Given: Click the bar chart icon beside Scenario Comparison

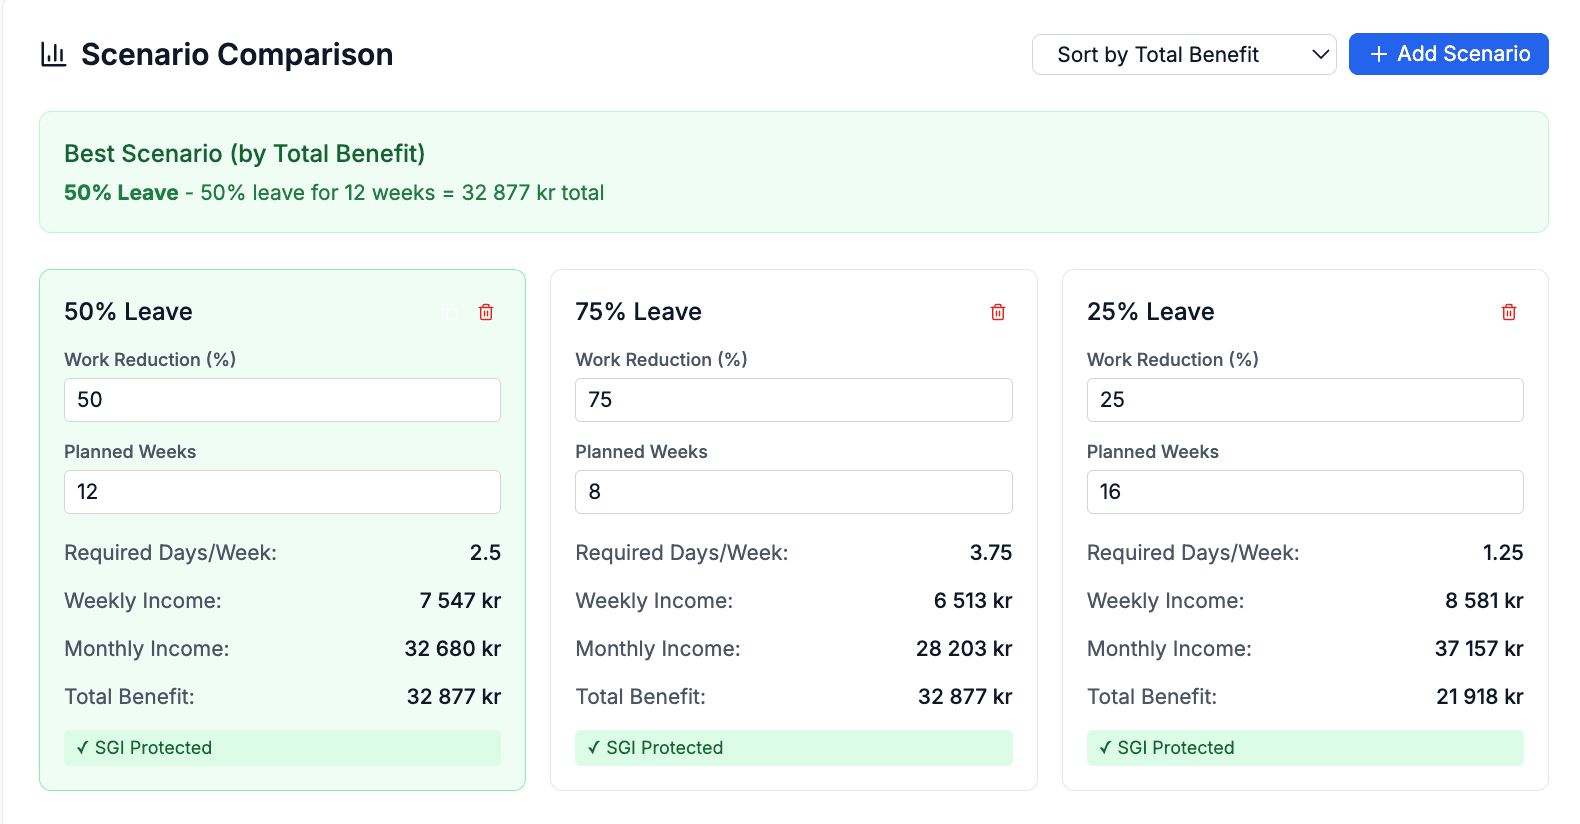Looking at the screenshot, I should click(53, 54).
